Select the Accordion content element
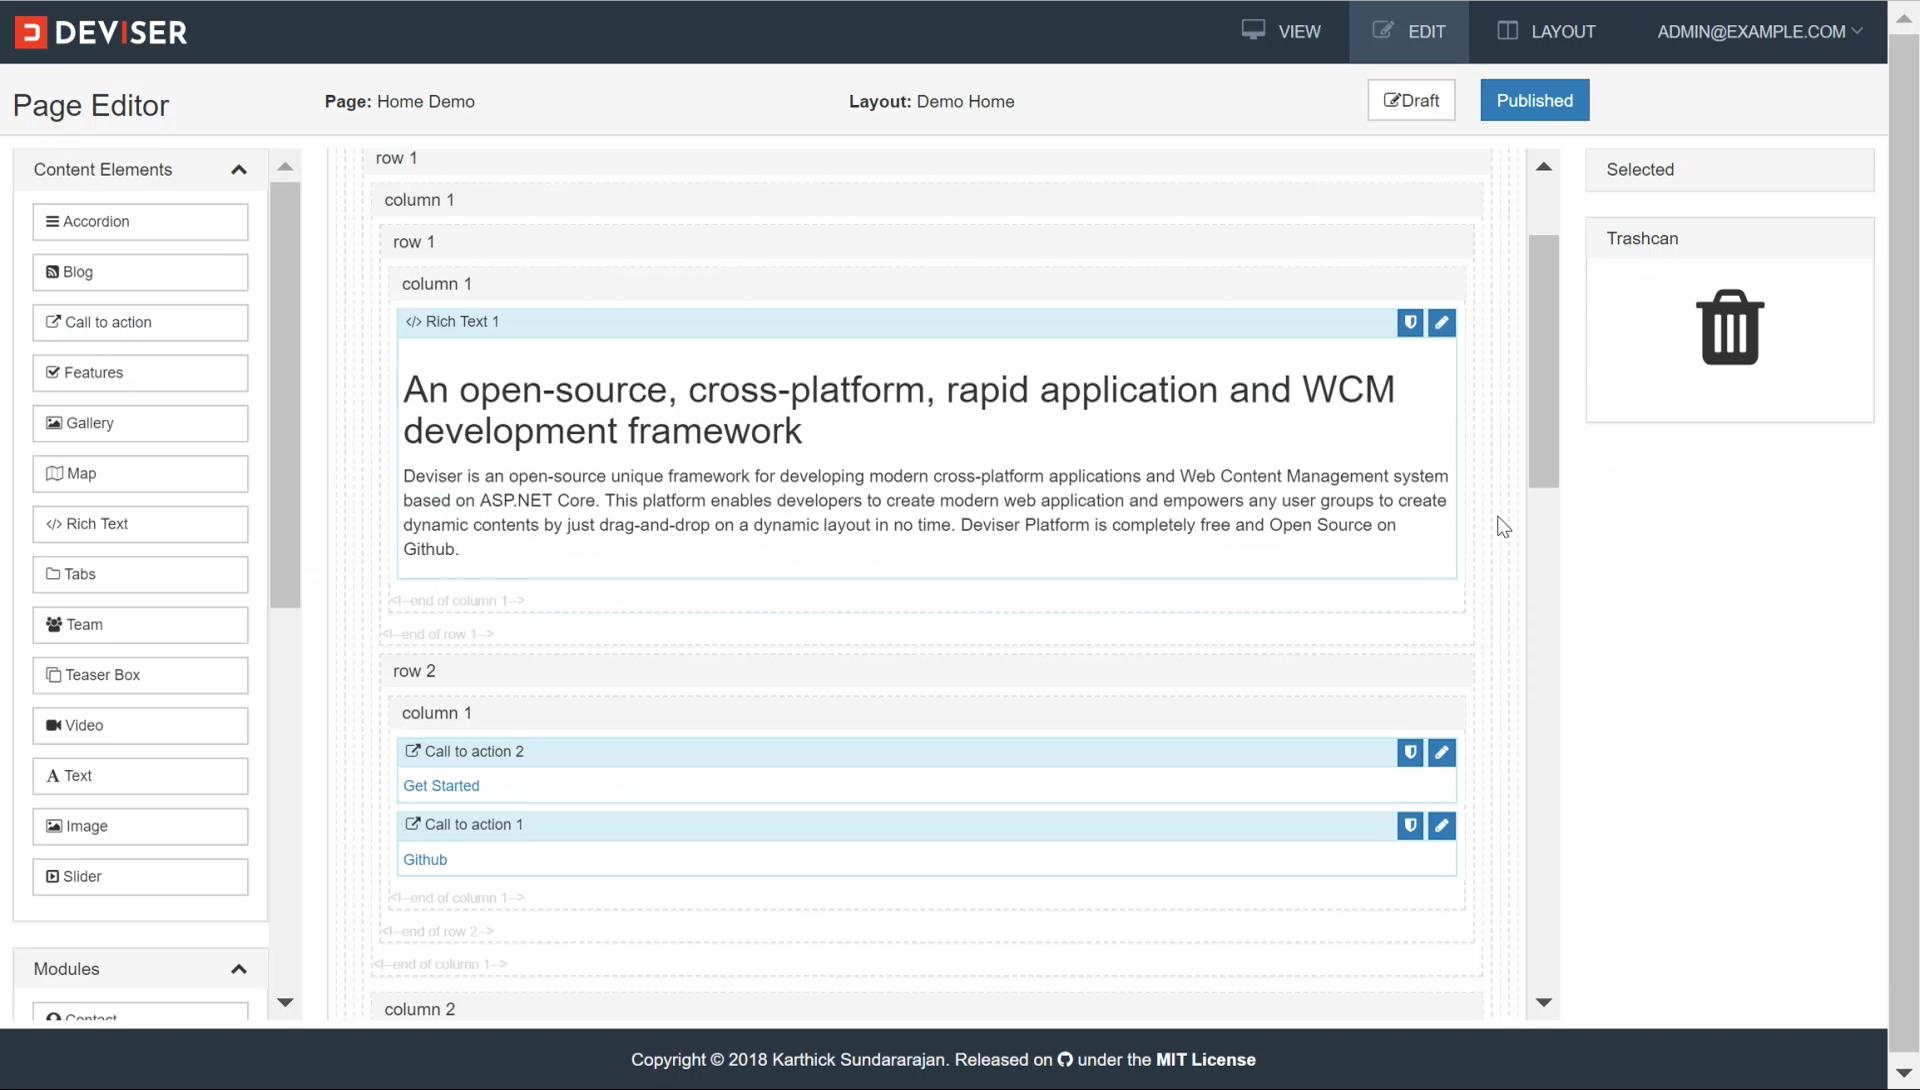Viewport: 1920px width, 1090px height. pos(140,222)
